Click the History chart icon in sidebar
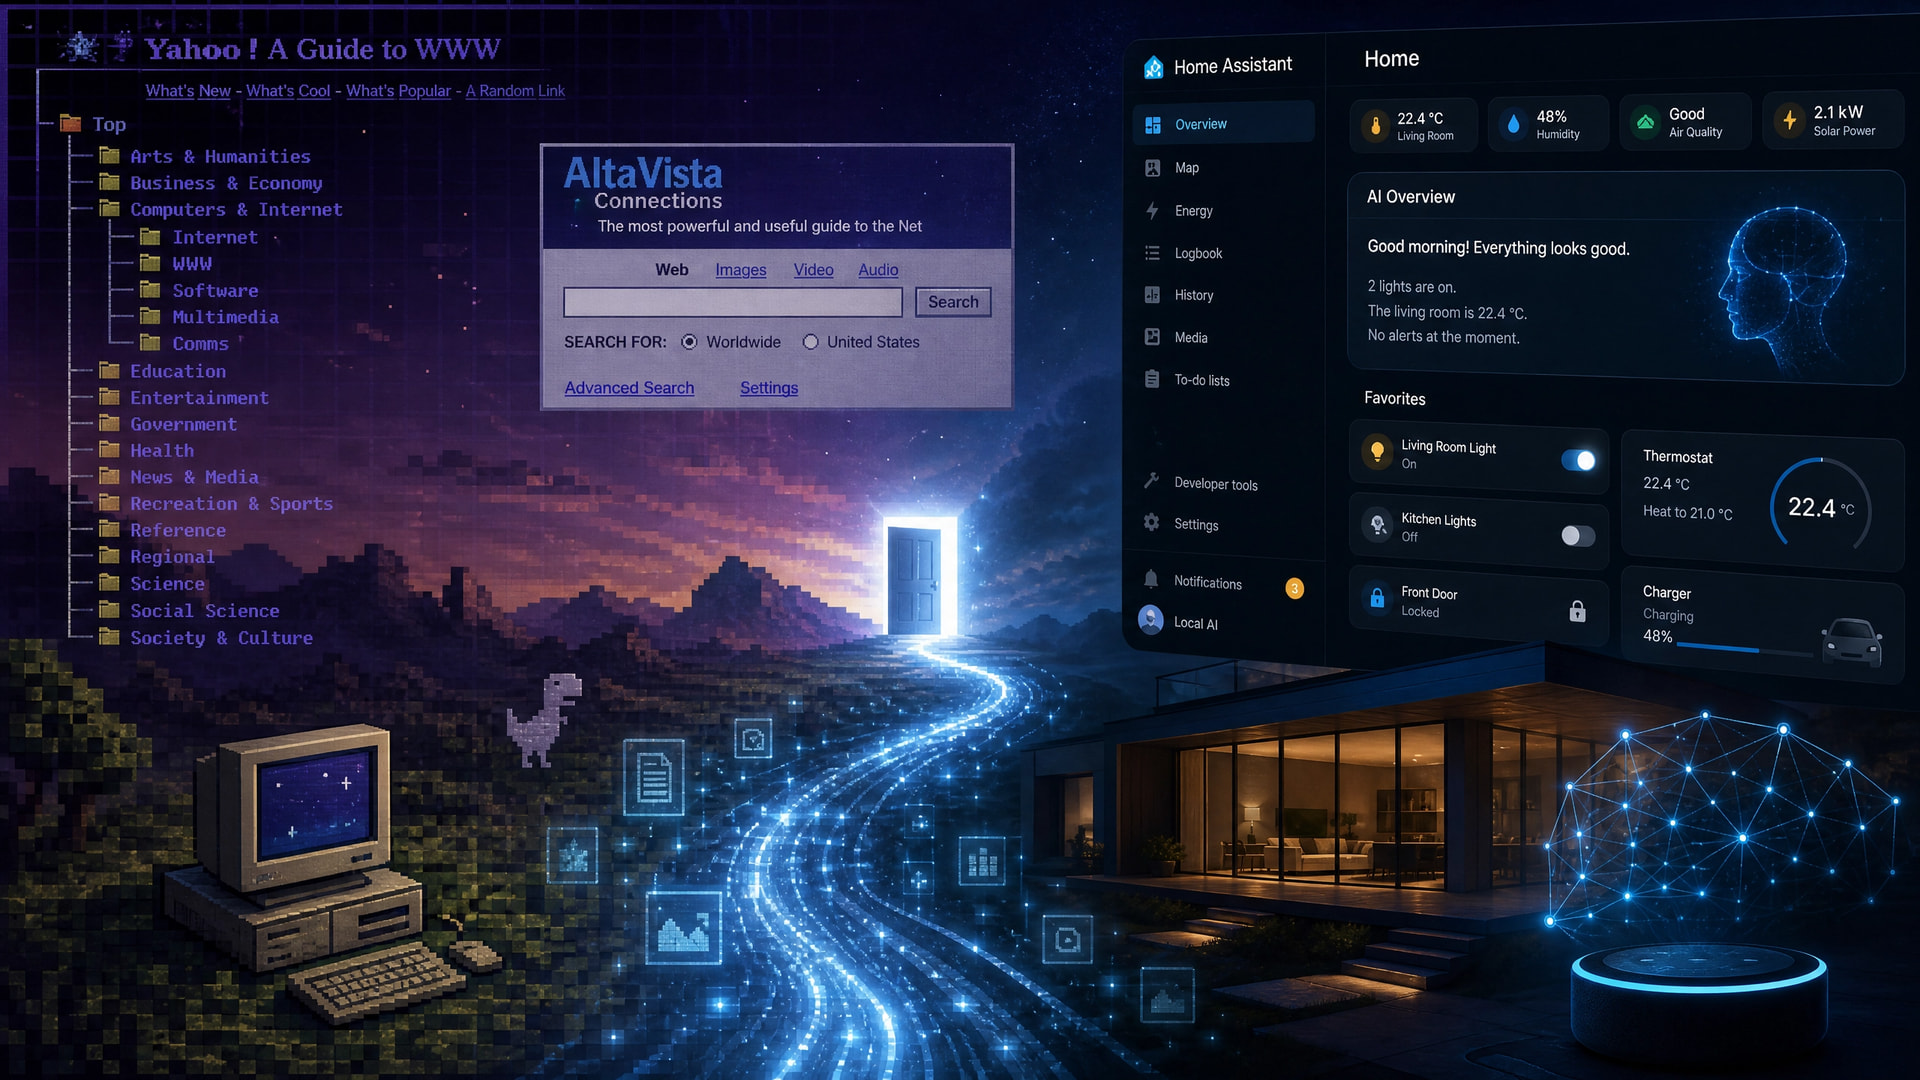 1153,295
